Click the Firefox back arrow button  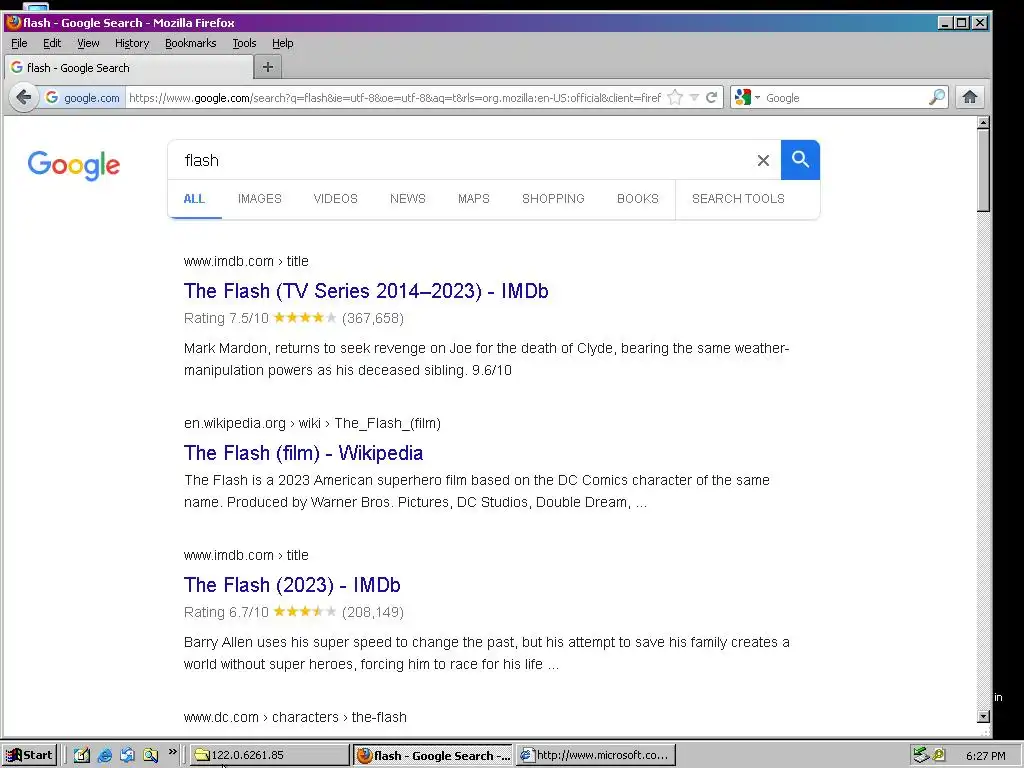[24, 98]
